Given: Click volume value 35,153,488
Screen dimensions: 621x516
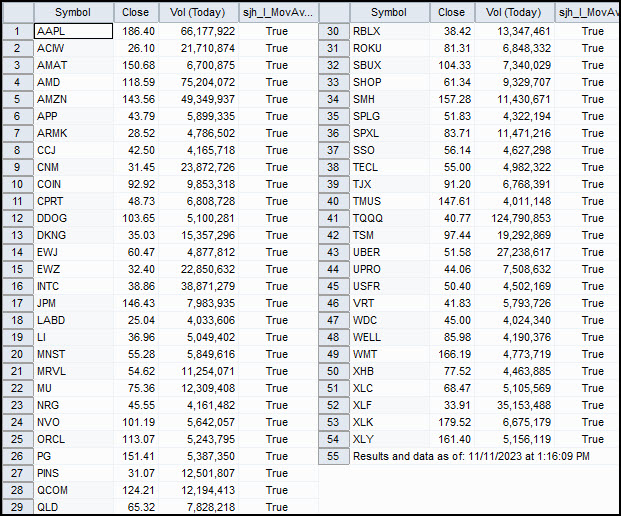Looking at the screenshot, I should (514, 406).
